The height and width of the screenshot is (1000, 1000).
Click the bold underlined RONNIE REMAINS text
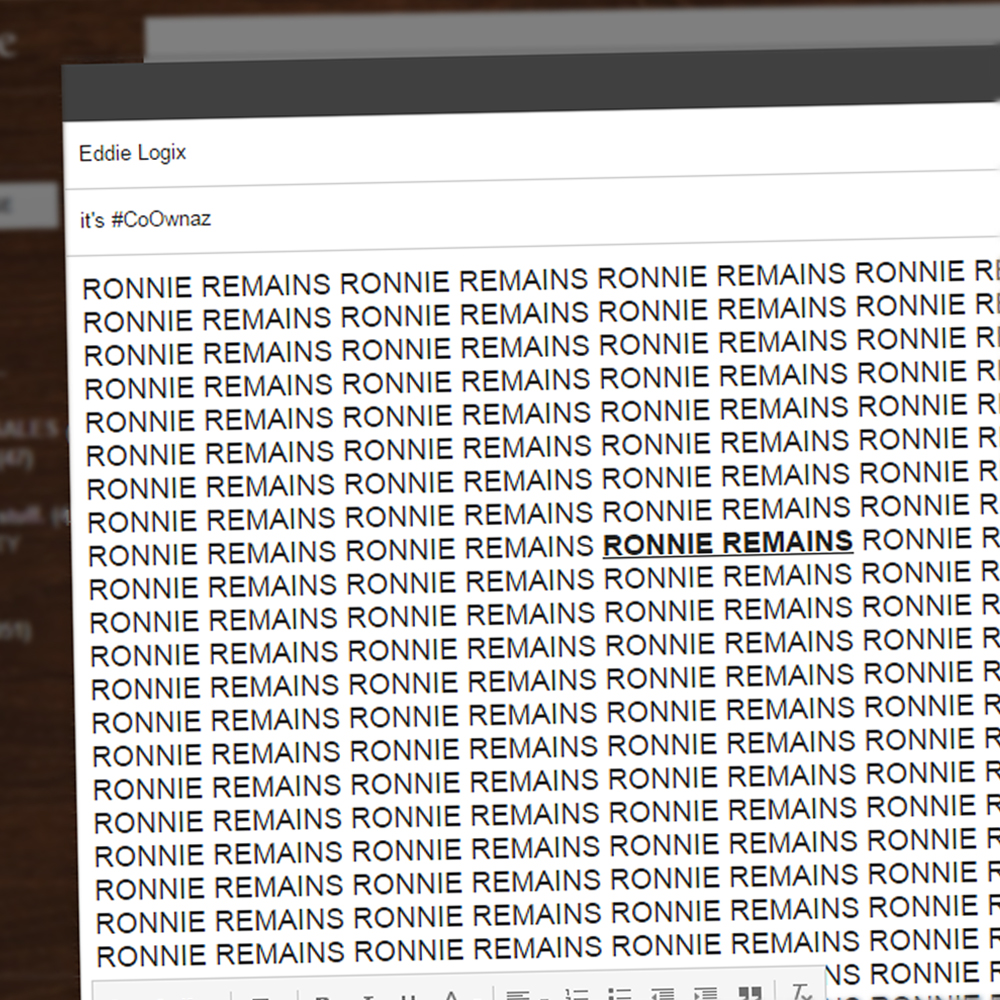tap(728, 543)
